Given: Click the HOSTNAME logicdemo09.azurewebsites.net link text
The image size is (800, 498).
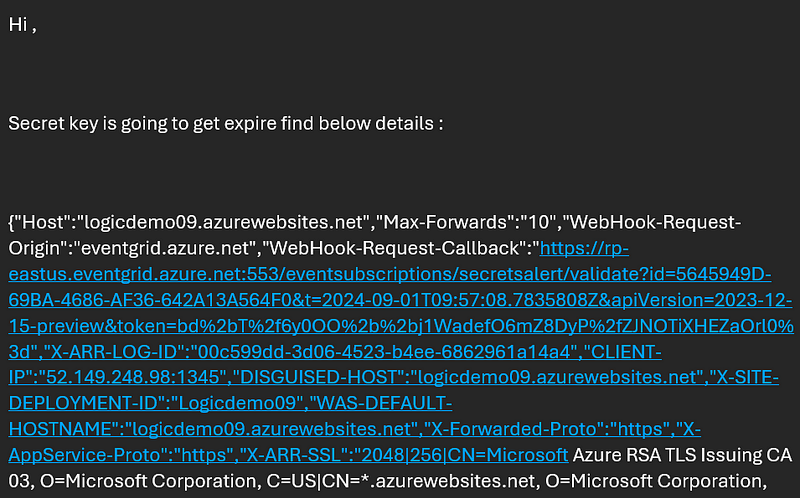Looking at the screenshot, I should 210,429.
